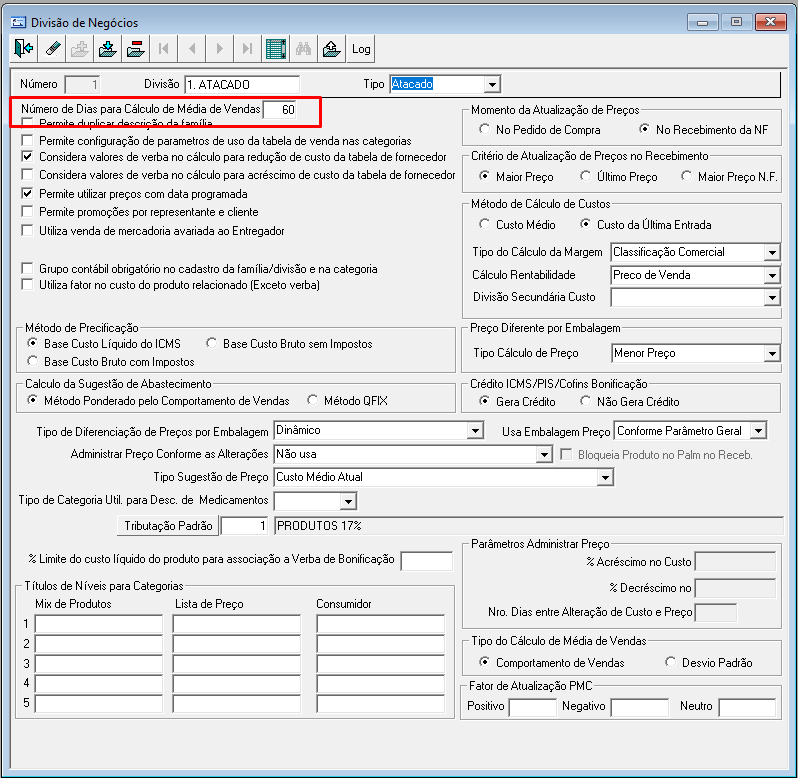This screenshot has width=798, height=778.
Task: Expand the Tipo do Cálculo da Margem dropdown
Action: click(772, 252)
